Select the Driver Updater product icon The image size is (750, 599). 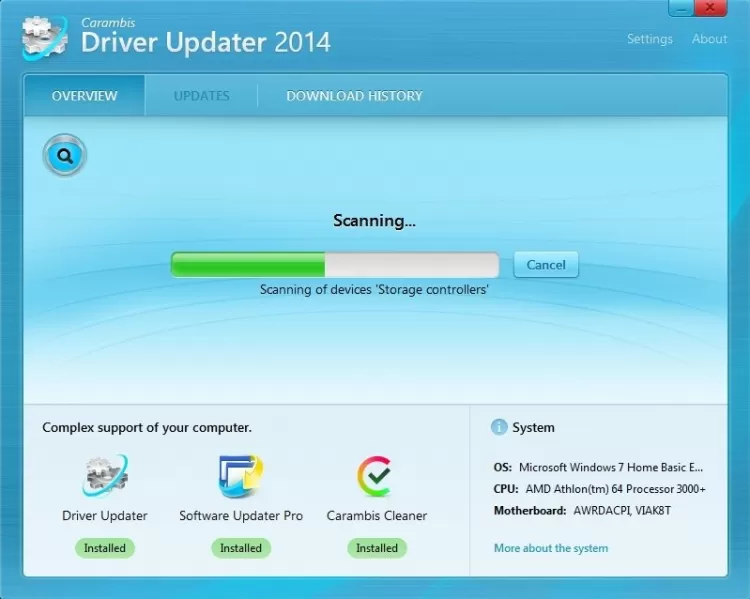(x=105, y=476)
